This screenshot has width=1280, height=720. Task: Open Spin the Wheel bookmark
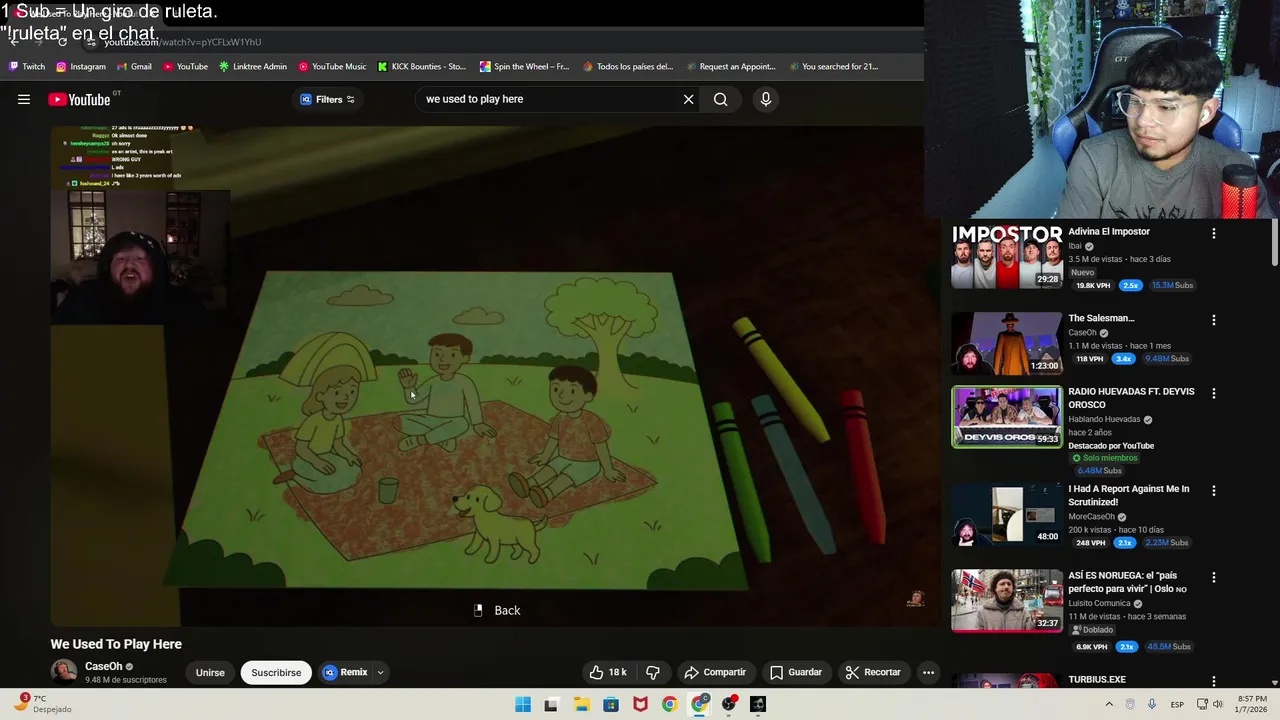point(525,67)
